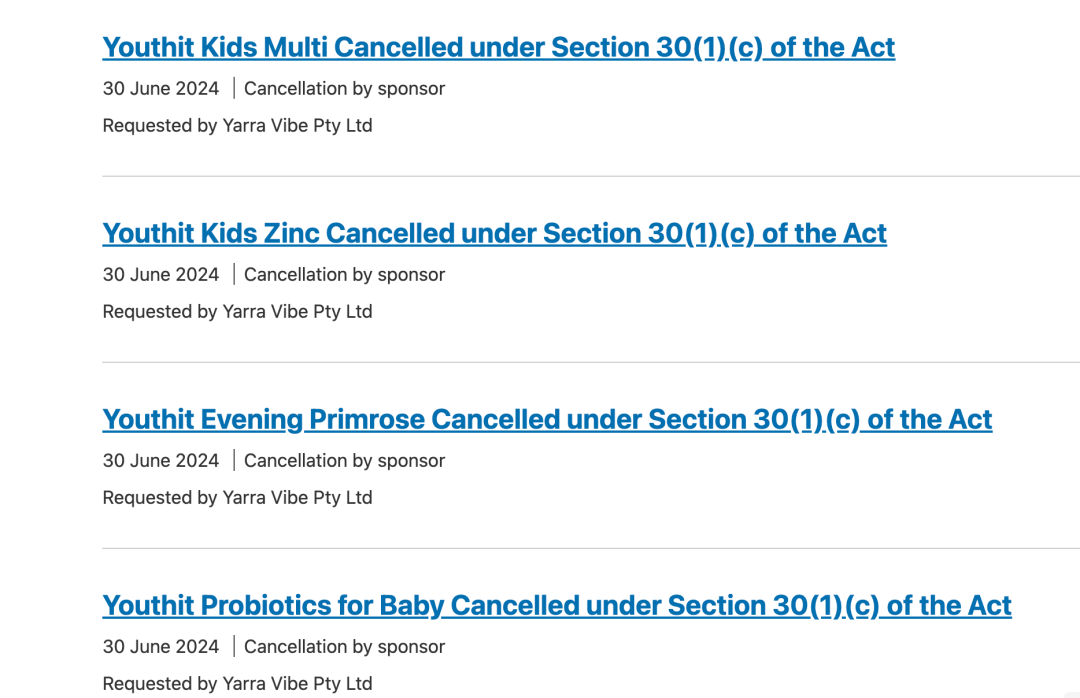
Task: Click 'Requested by Yarra Vibe' under Evening Primrose
Action: click(x=237, y=497)
